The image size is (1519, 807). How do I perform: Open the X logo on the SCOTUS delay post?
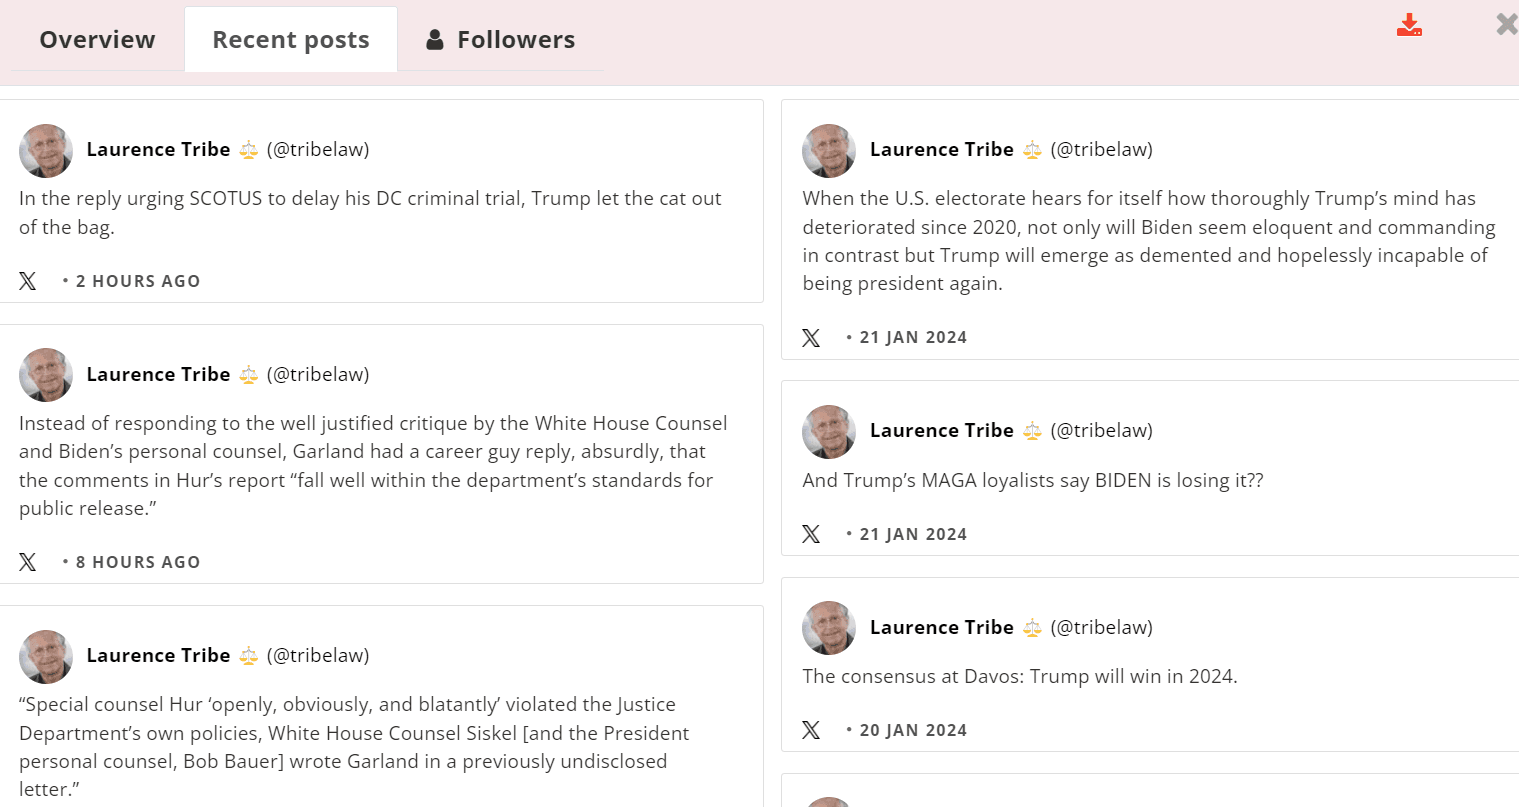[x=28, y=281]
